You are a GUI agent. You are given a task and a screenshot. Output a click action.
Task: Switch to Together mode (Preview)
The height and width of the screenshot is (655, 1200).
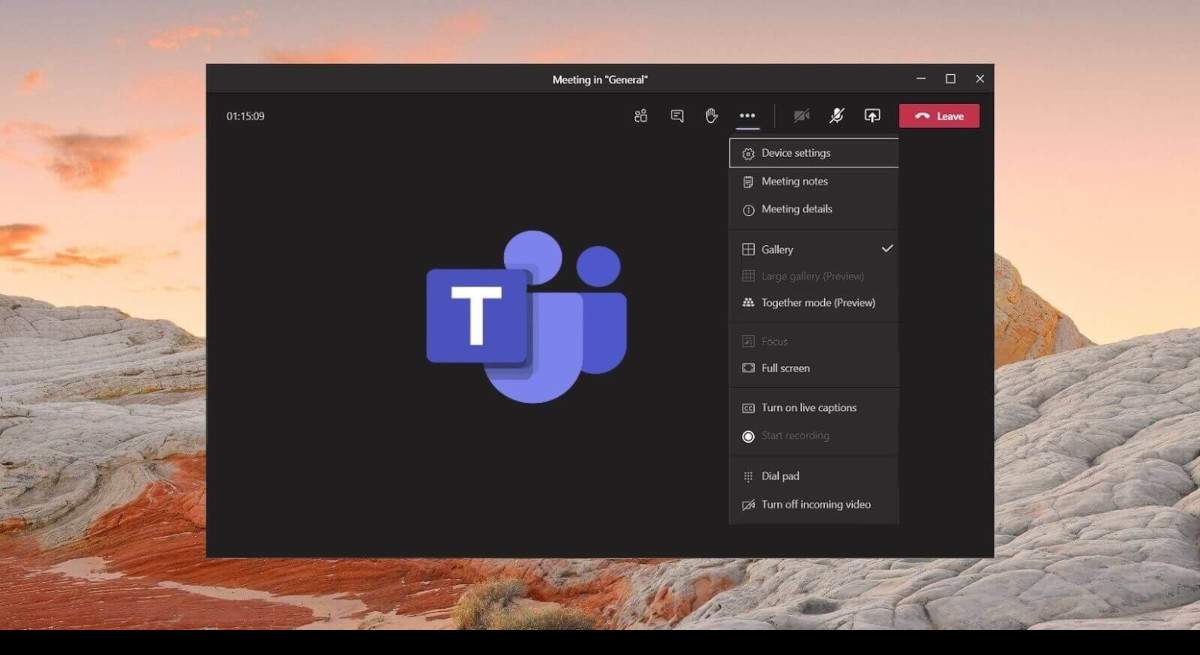coord(814,303)
